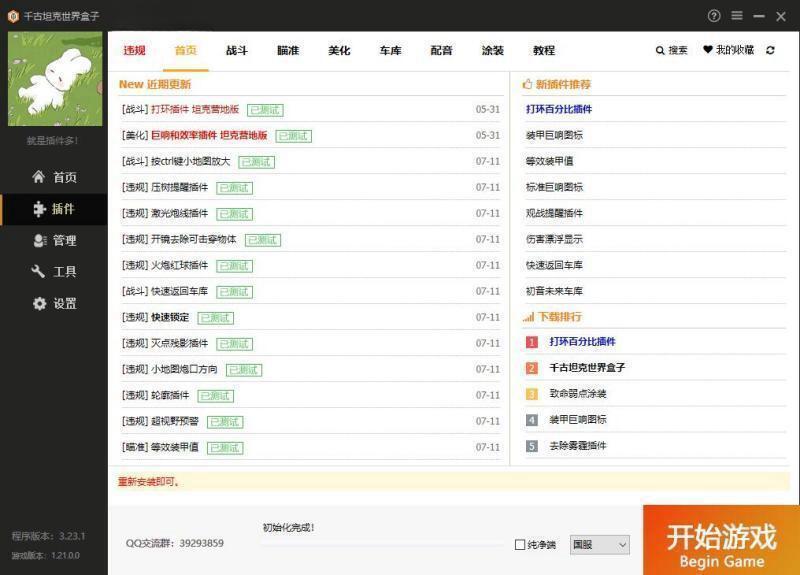Switch to the 配音 tab

[x=441, y=51]
